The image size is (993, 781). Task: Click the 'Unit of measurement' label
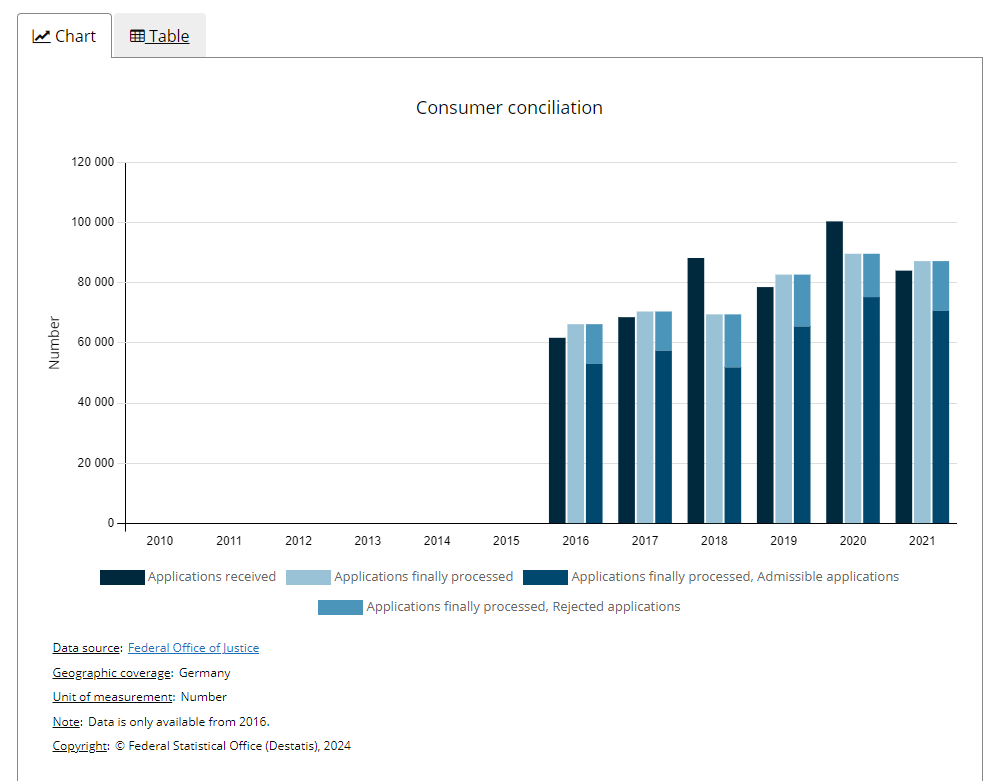tap(114, 697)
